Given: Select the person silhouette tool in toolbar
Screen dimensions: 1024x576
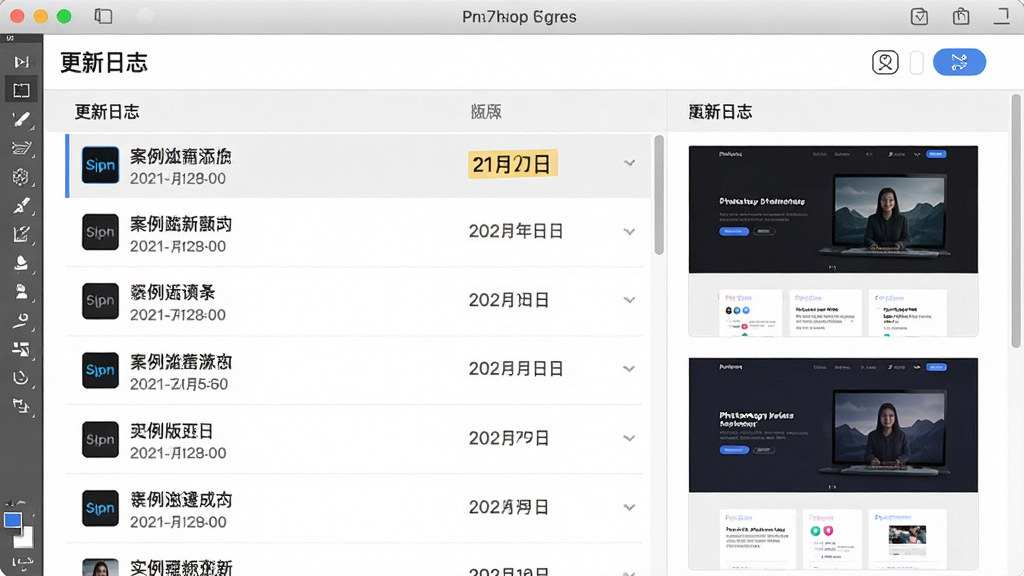Looking at the screenshot, I should [22, 291].
